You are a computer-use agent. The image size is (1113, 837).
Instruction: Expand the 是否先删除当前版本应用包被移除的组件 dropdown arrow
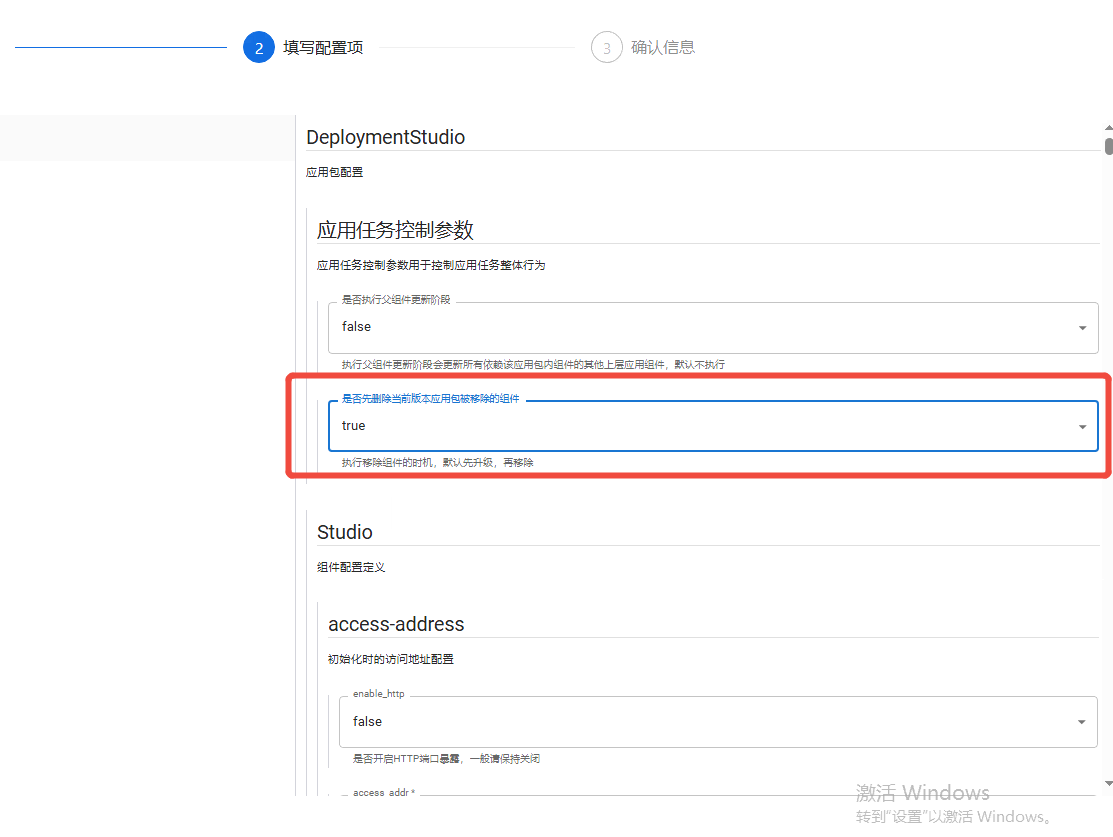[1082, 427]
